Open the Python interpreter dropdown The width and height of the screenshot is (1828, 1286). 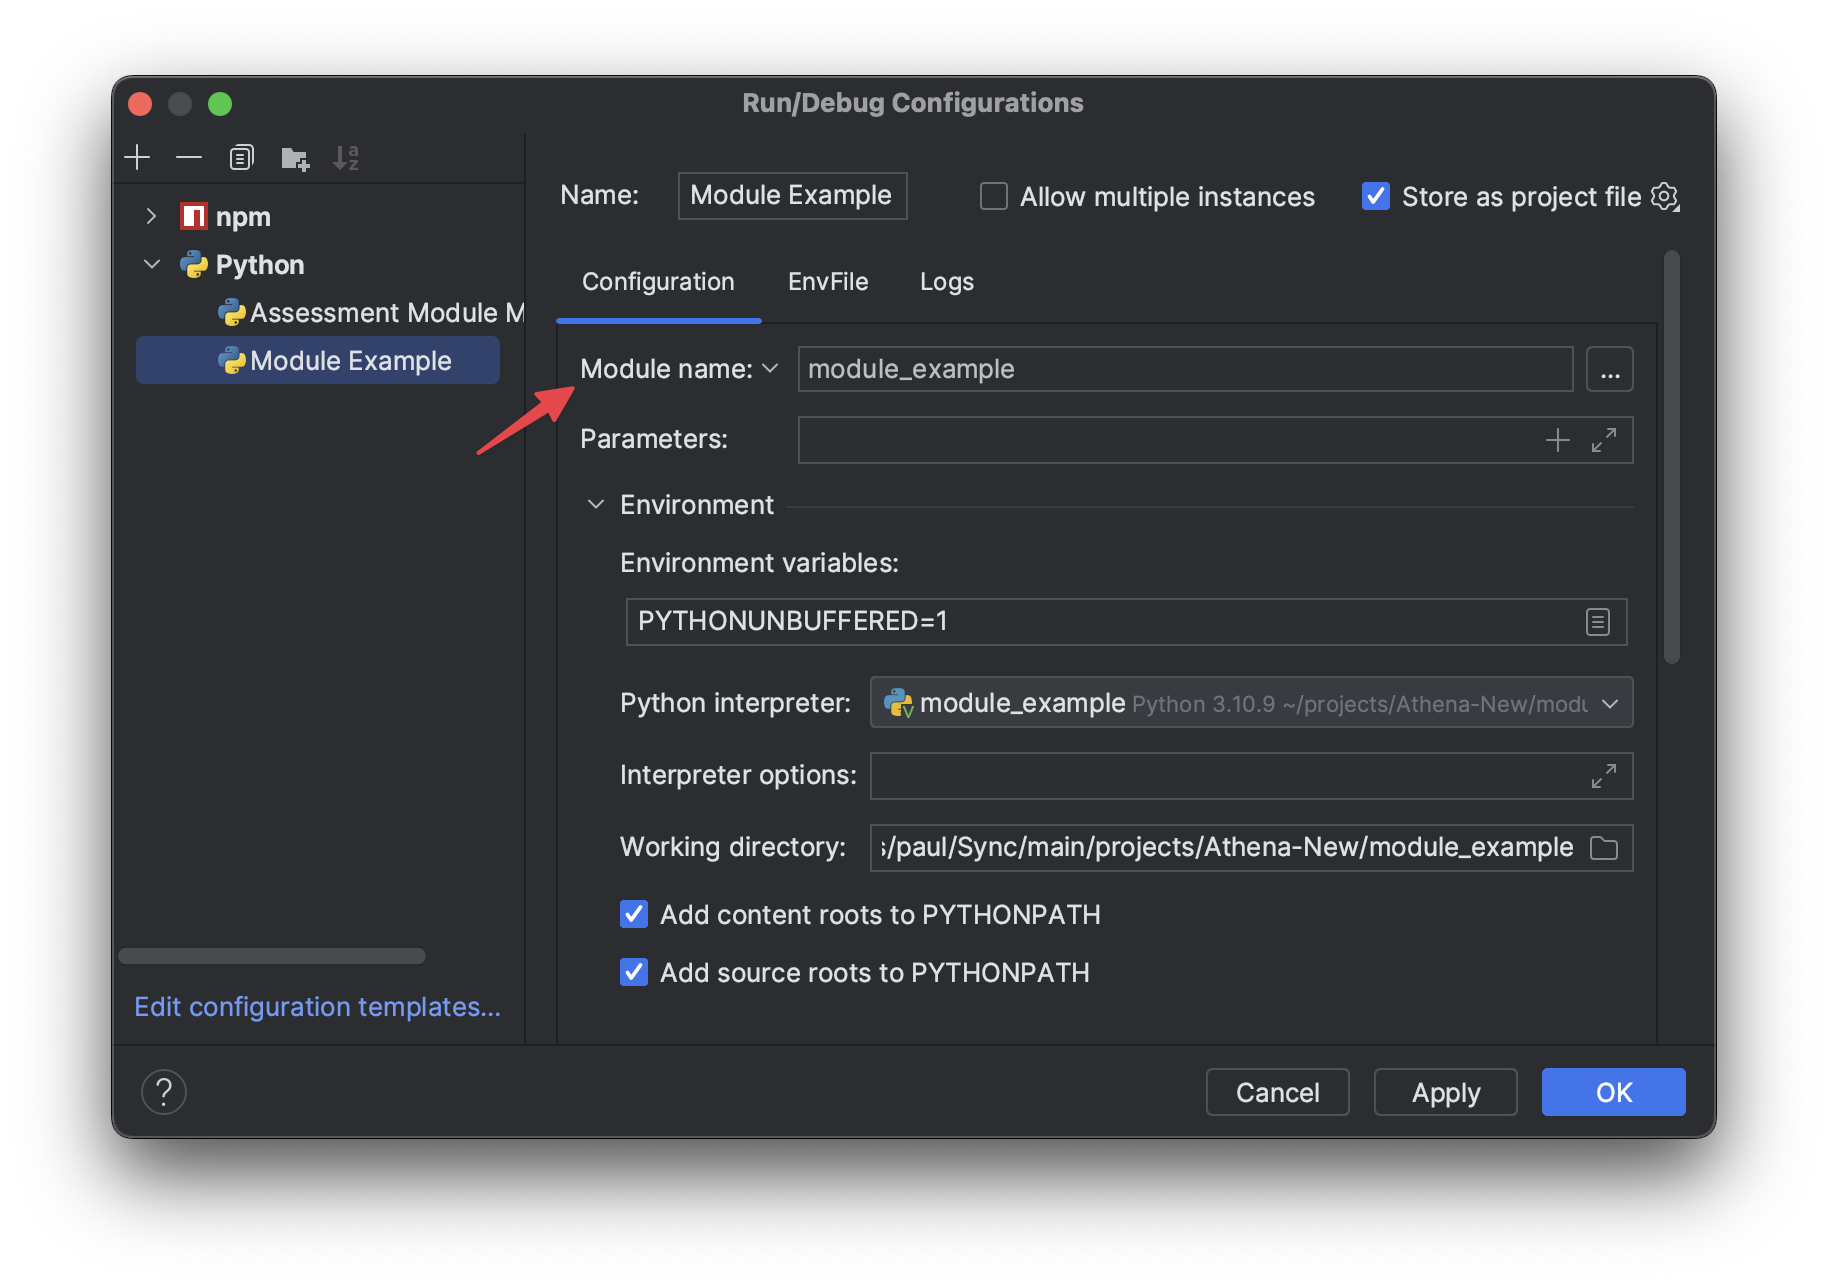pos(1610,703)
